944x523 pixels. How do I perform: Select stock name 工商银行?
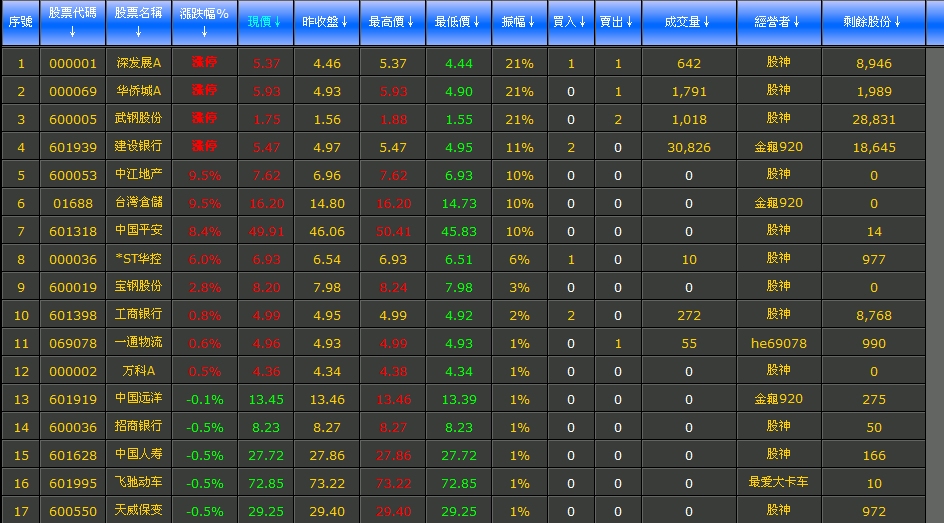[x=138, y=315]
